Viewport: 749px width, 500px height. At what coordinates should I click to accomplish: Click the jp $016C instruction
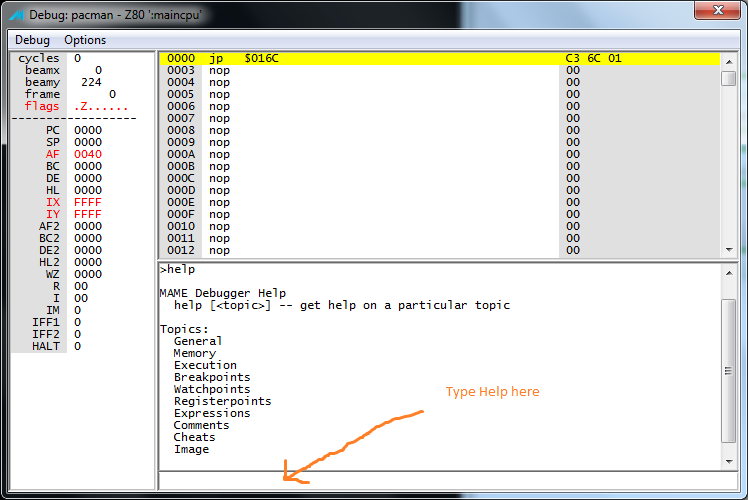[244, 58]
